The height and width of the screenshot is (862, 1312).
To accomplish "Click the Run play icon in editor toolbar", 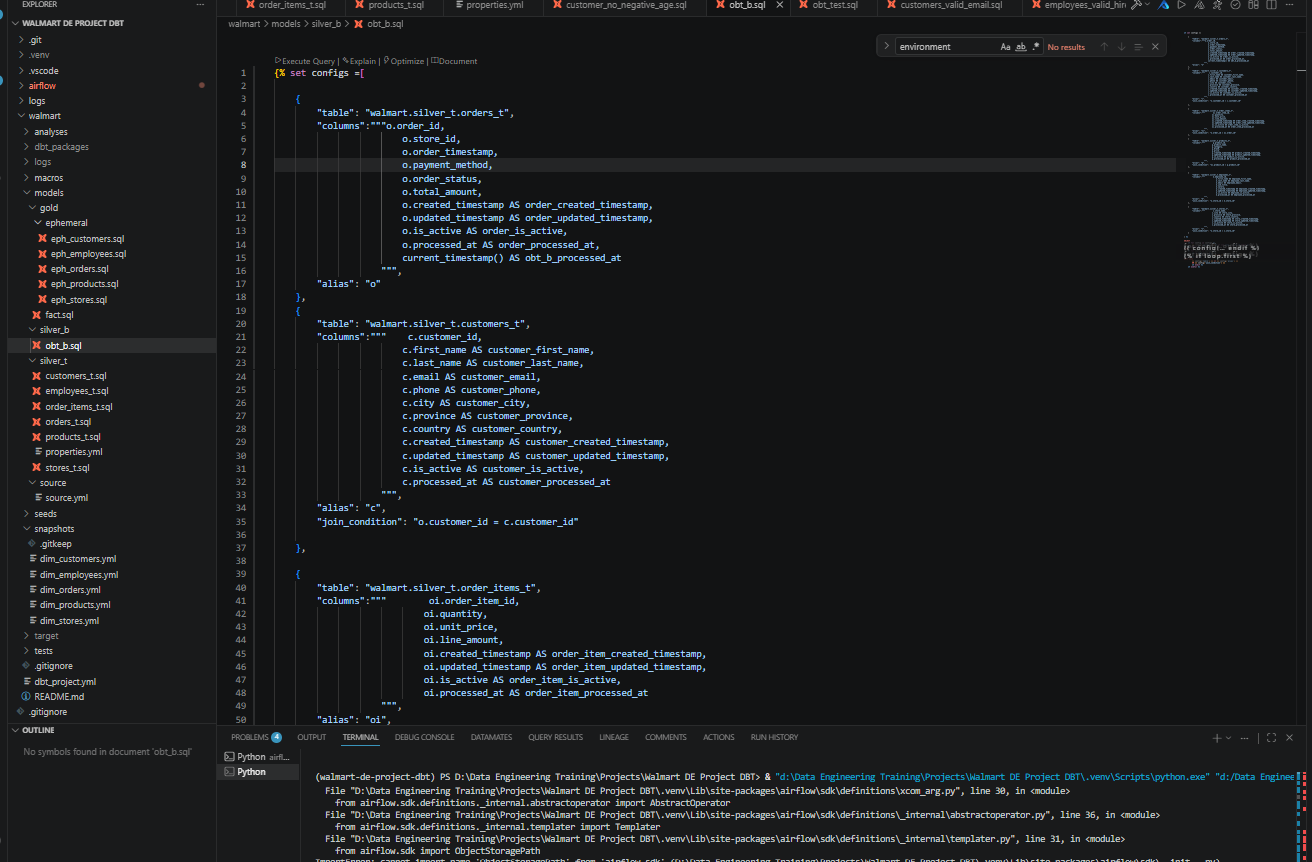I will pyautogui.click(x=1182, y=5).
